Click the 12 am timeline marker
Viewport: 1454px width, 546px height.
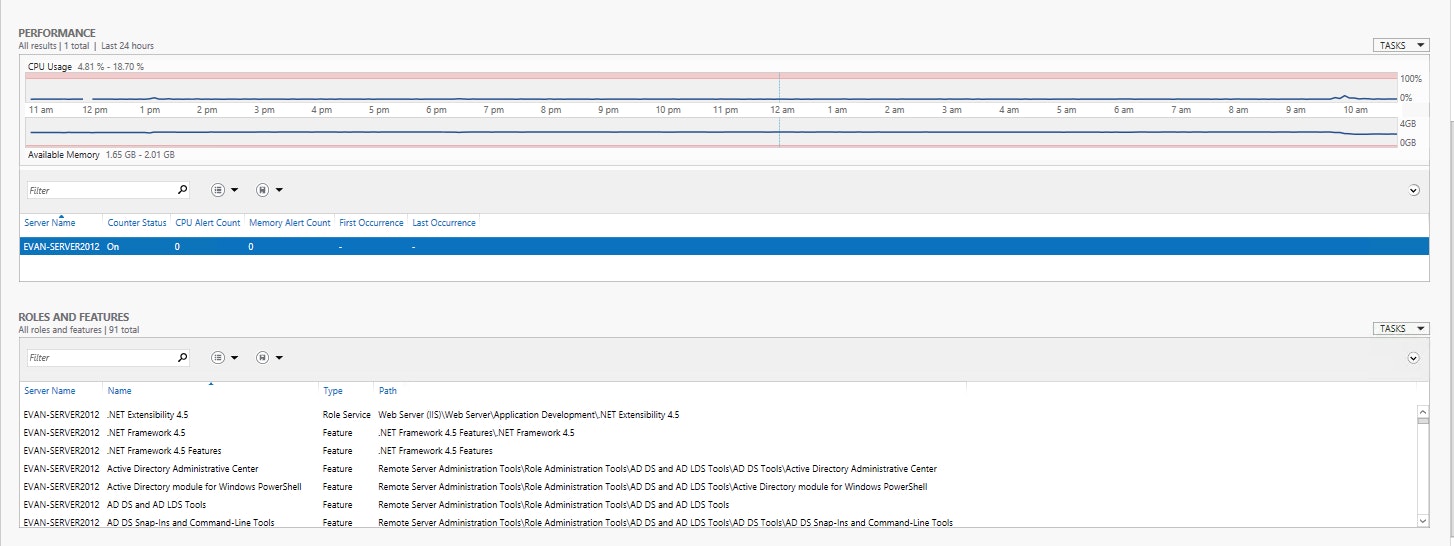coord(781,109)
